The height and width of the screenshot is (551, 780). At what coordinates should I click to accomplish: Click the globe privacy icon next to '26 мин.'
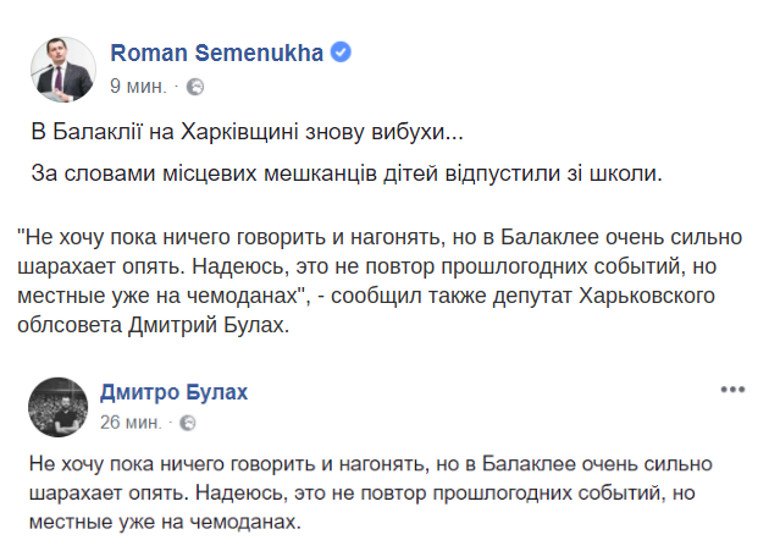coord(188,423)
